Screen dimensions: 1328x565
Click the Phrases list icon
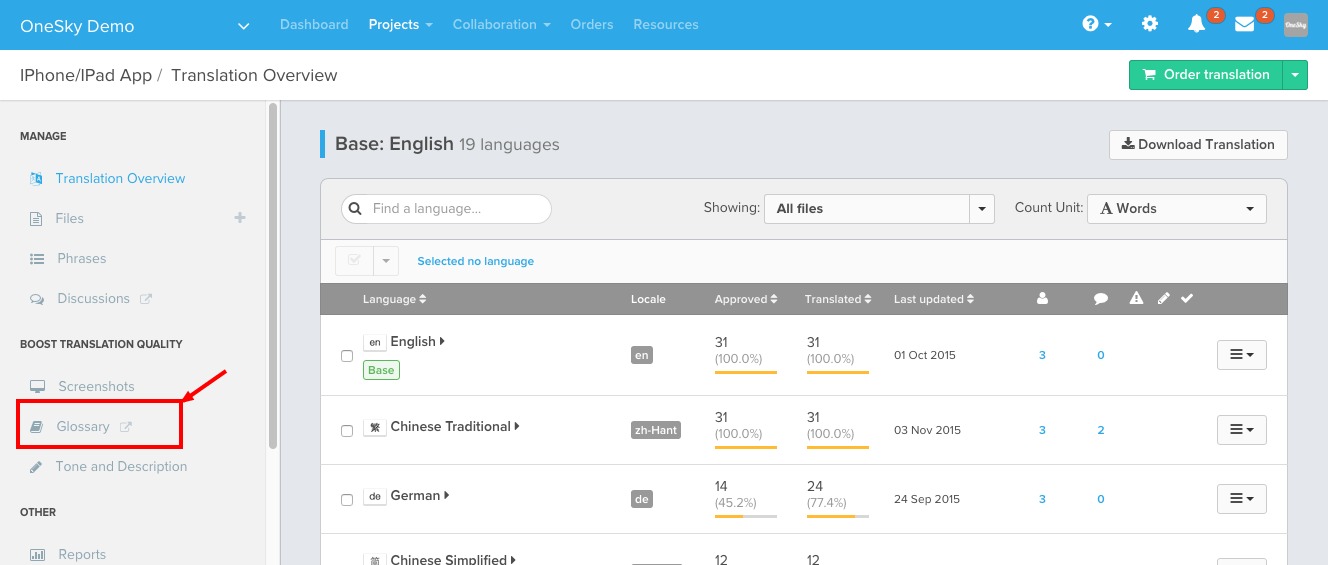coord(37,258)
